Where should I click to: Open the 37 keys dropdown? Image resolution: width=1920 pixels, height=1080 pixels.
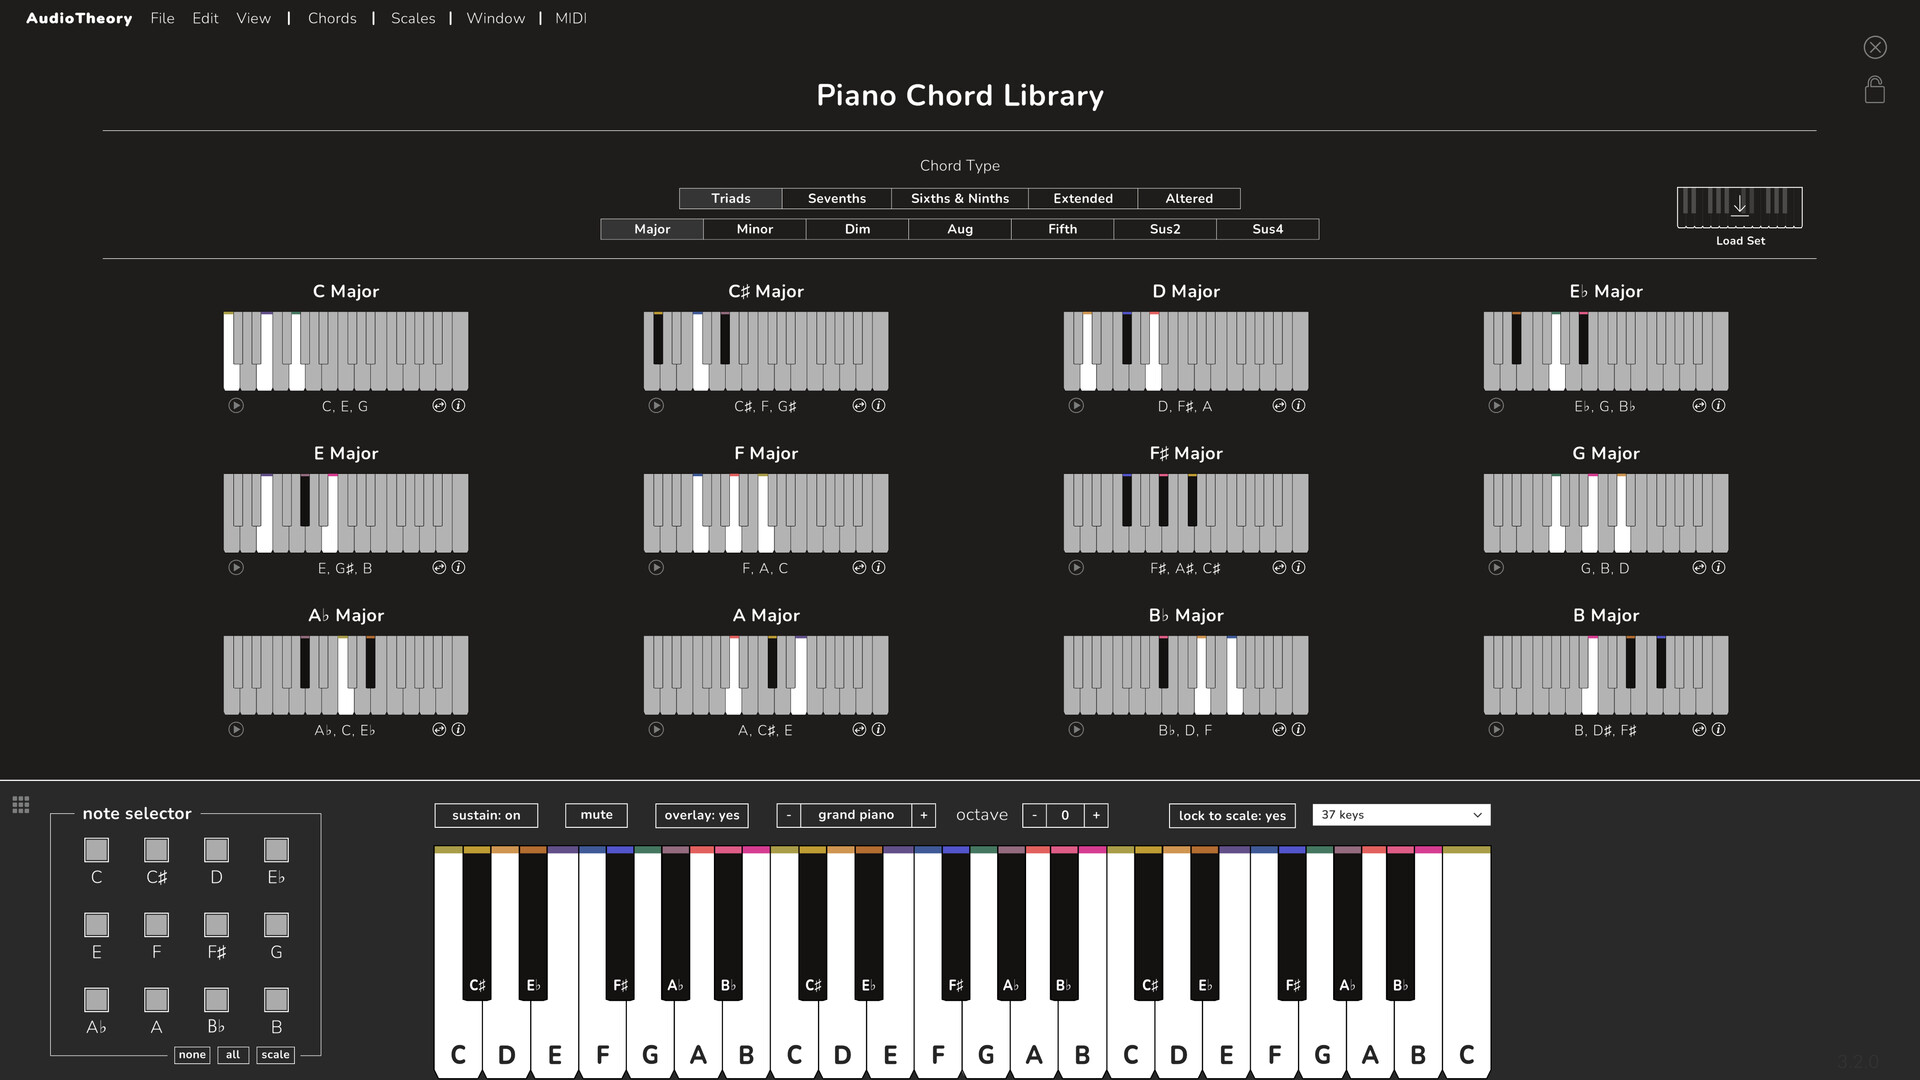pos(1401,815)
